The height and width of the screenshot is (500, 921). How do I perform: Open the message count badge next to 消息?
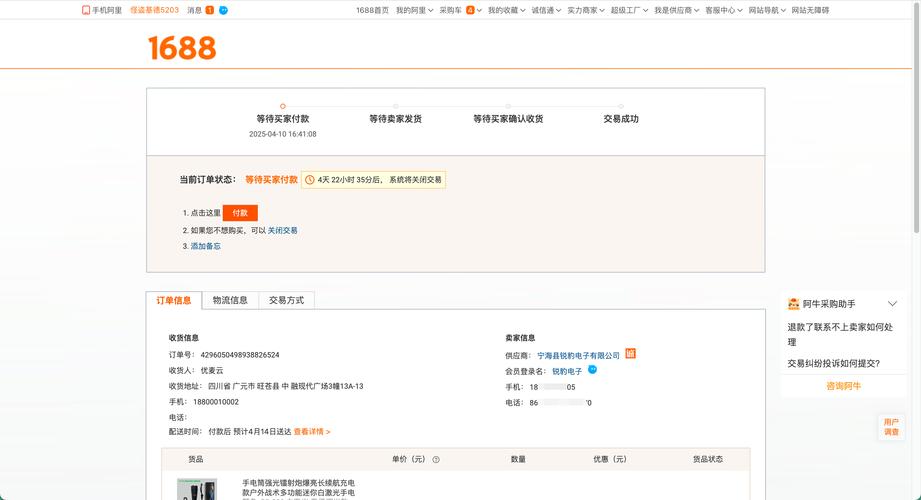coord(209,10)
